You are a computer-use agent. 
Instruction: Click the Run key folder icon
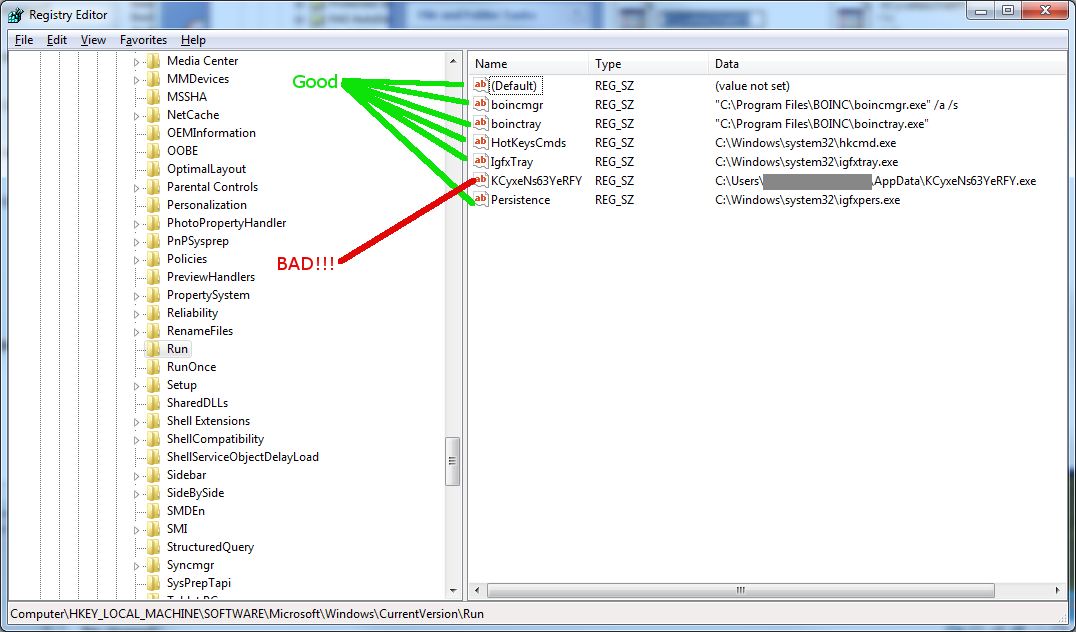(x=153, y=349)
